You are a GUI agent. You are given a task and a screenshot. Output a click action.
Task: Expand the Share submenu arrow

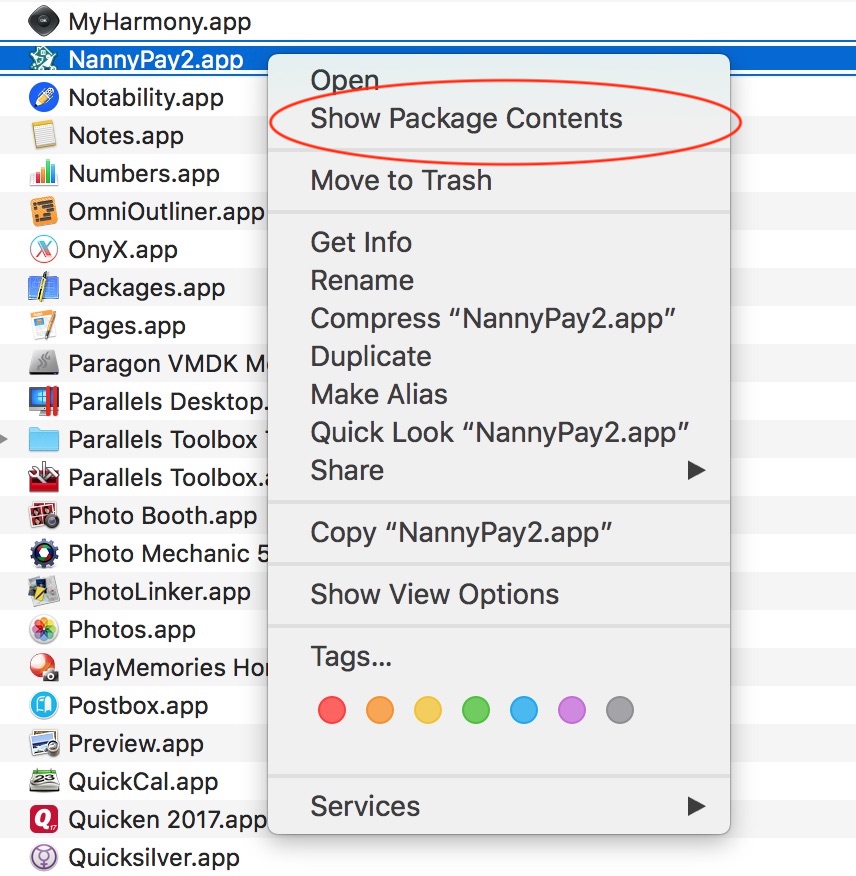[x=696, y=470]
